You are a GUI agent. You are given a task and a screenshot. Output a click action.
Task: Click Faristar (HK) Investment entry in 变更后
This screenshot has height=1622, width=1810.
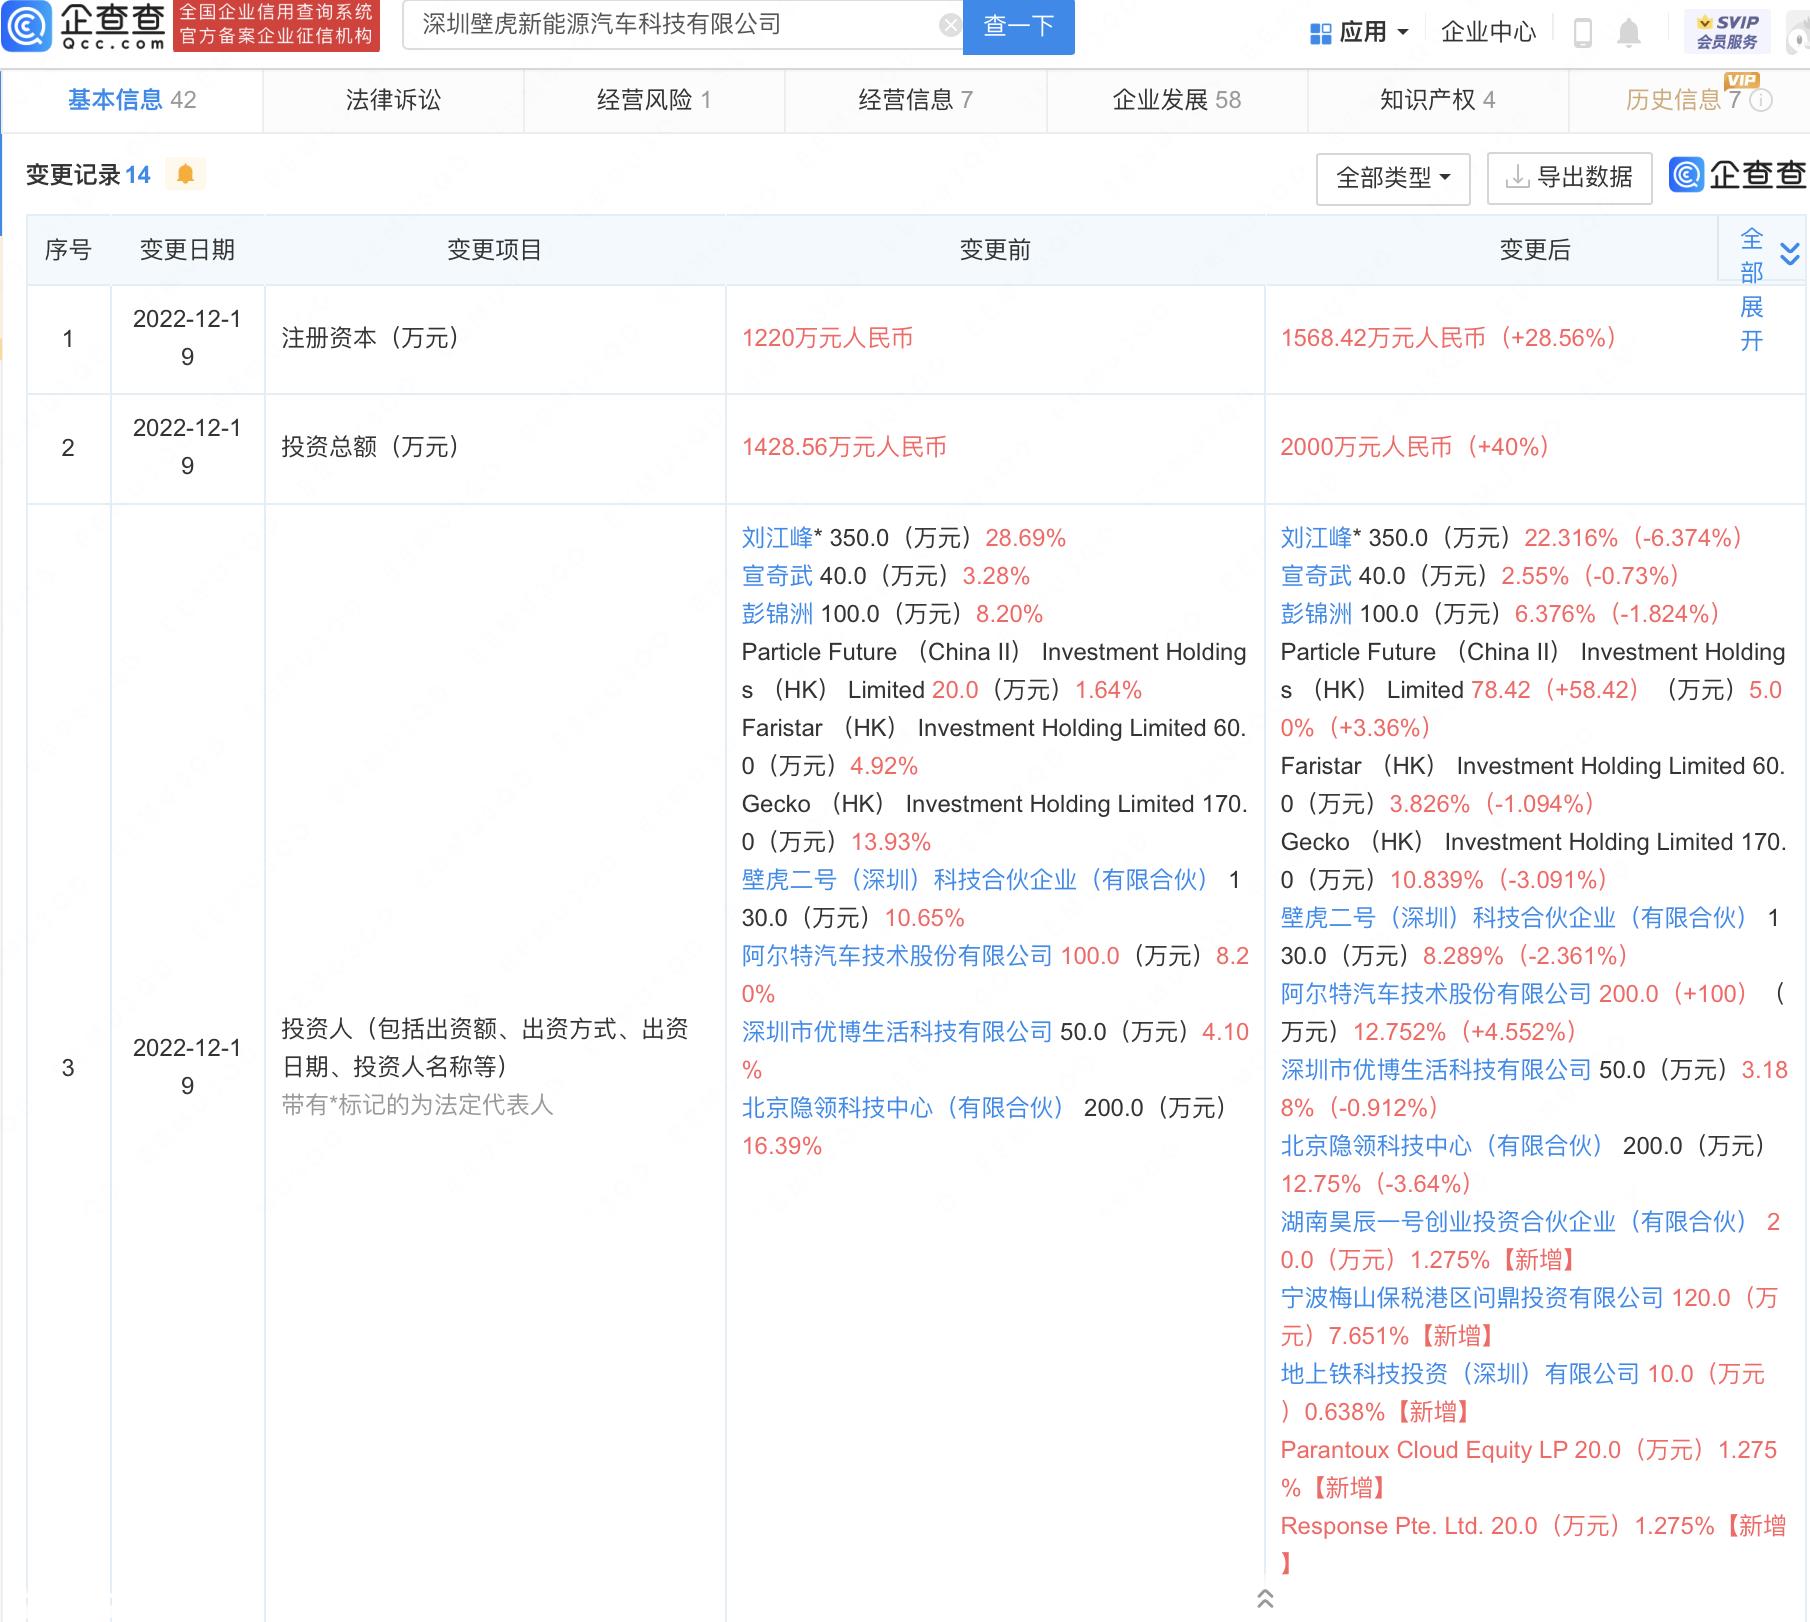pos(1533,785)
